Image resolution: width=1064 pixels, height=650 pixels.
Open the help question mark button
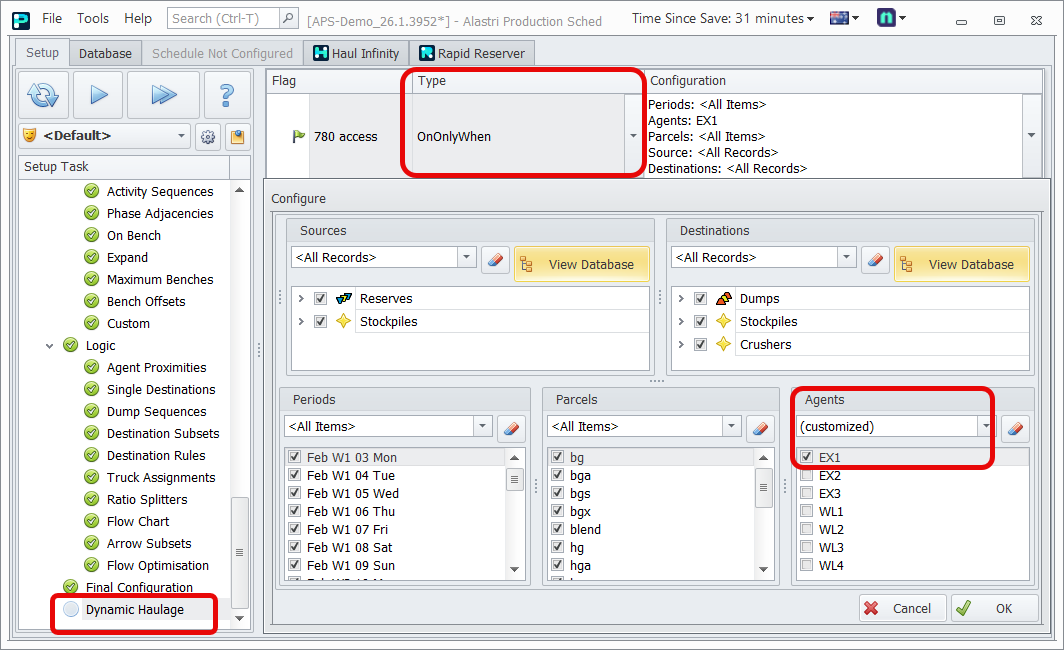227,96
